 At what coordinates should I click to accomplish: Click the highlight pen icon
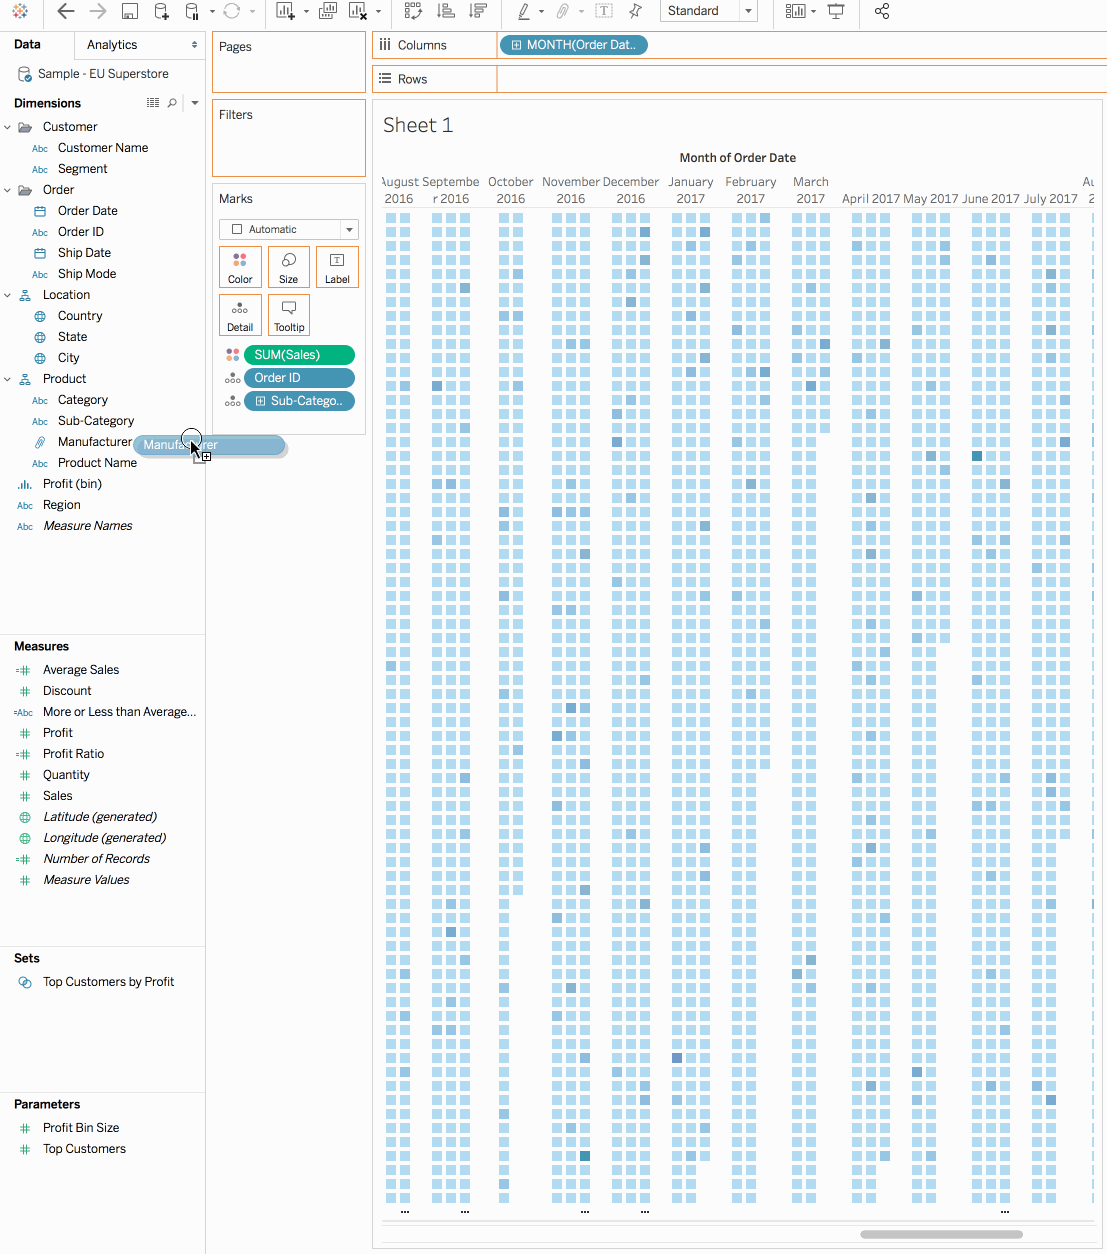point(524,11)
